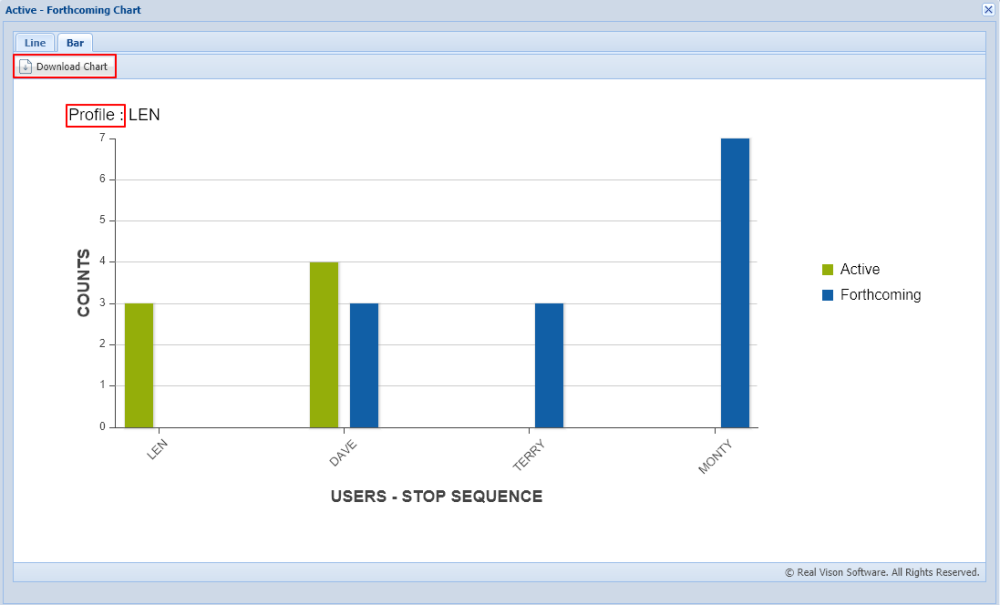
Task: Toggle the Forthcoming series legend label
Action: point(880,295)
